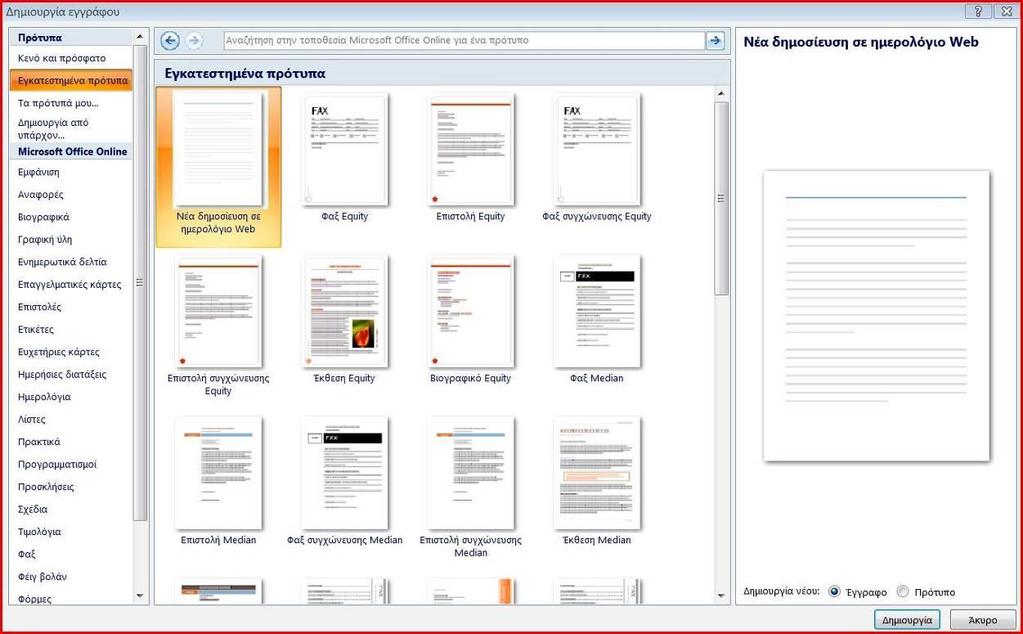Open the dialog help question mark icon

point(978,11)
